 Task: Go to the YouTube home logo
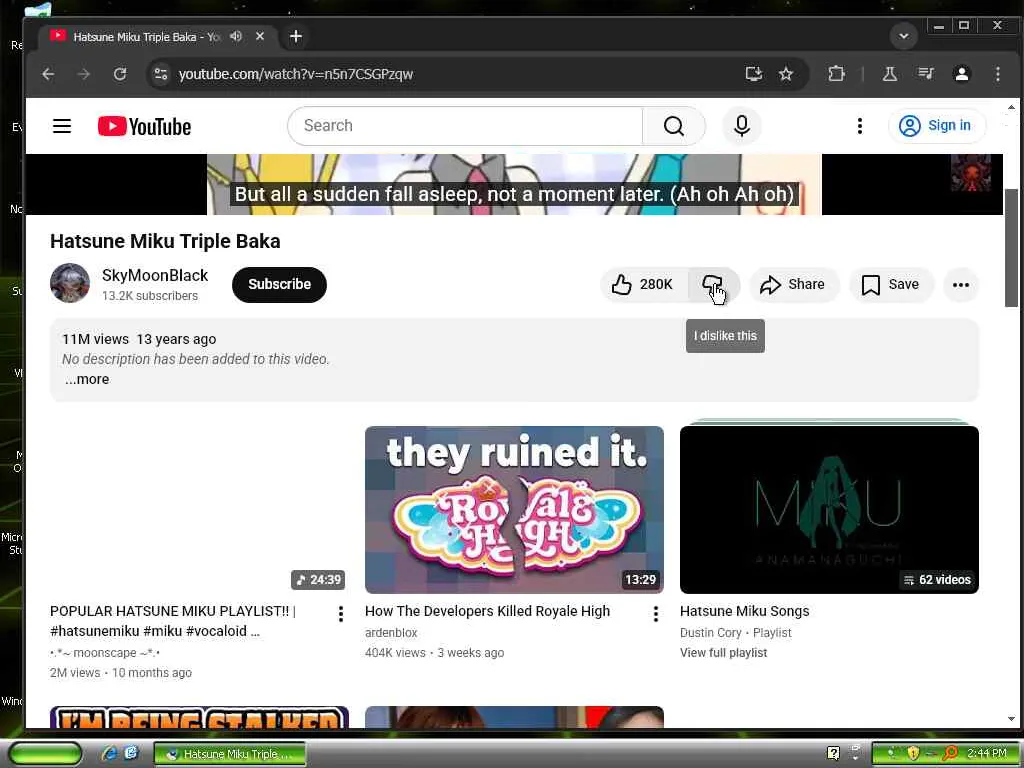pos(144,126)
